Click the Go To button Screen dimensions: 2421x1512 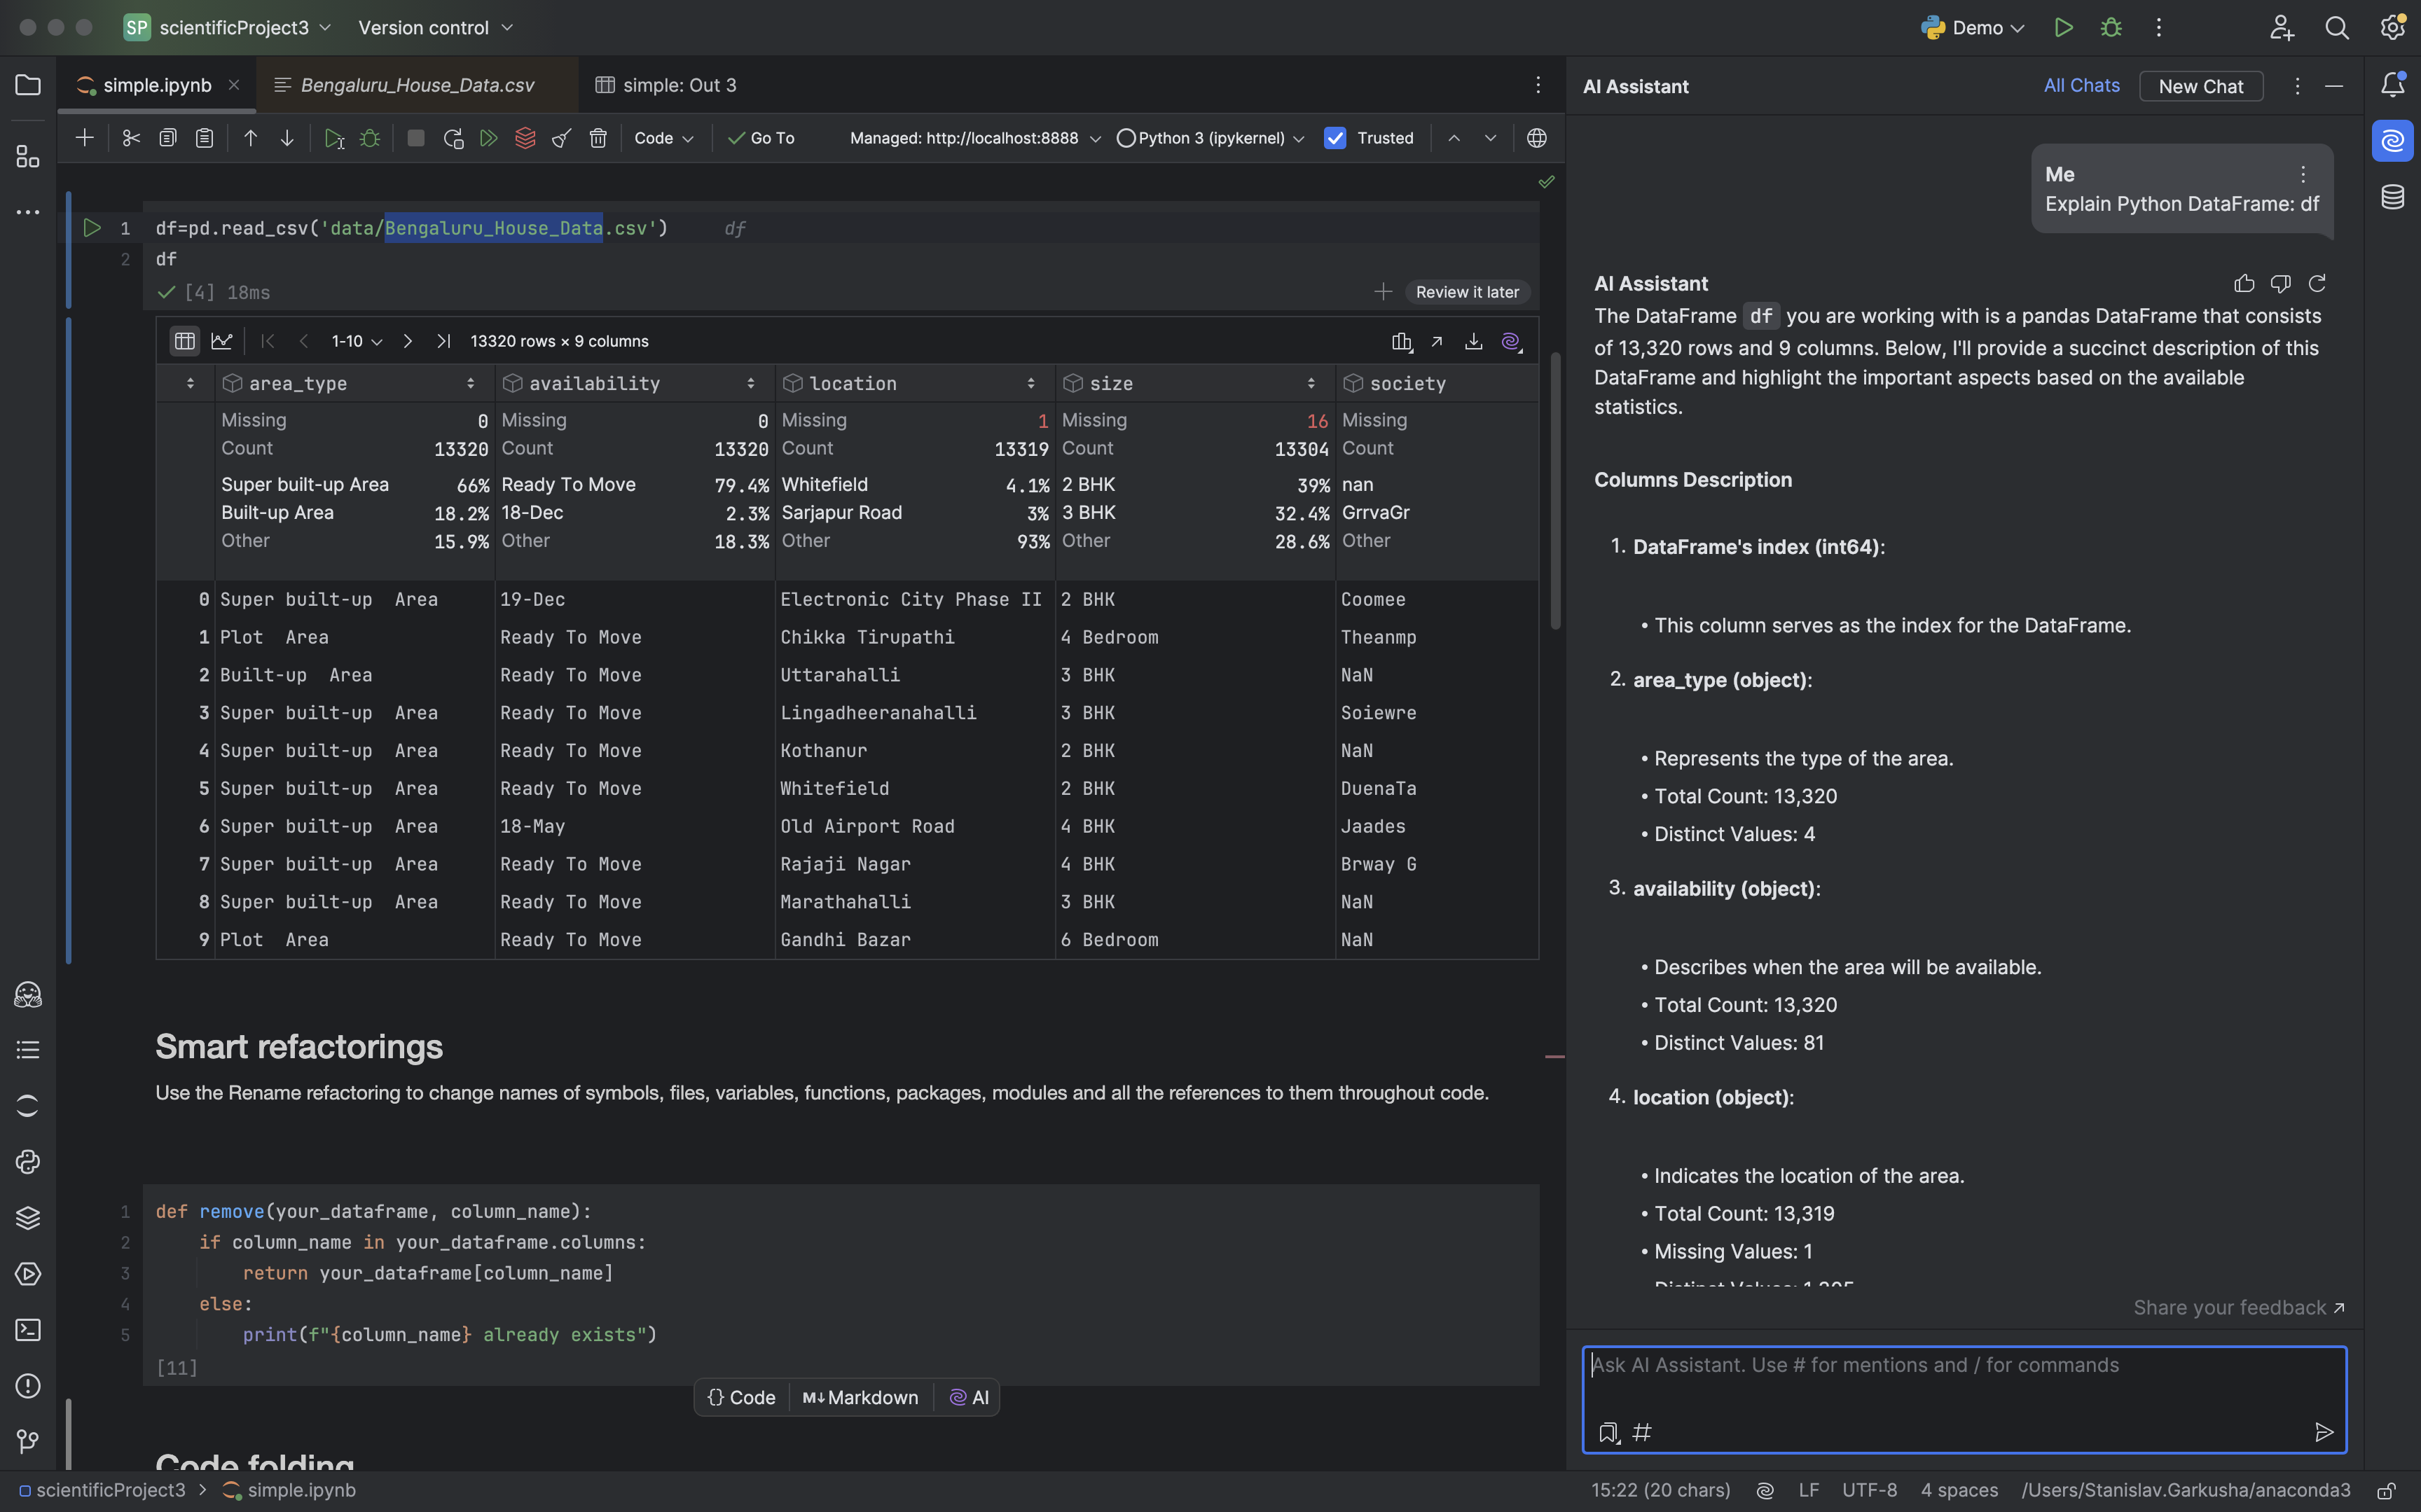pyautogui.click(x=762, y=138)
